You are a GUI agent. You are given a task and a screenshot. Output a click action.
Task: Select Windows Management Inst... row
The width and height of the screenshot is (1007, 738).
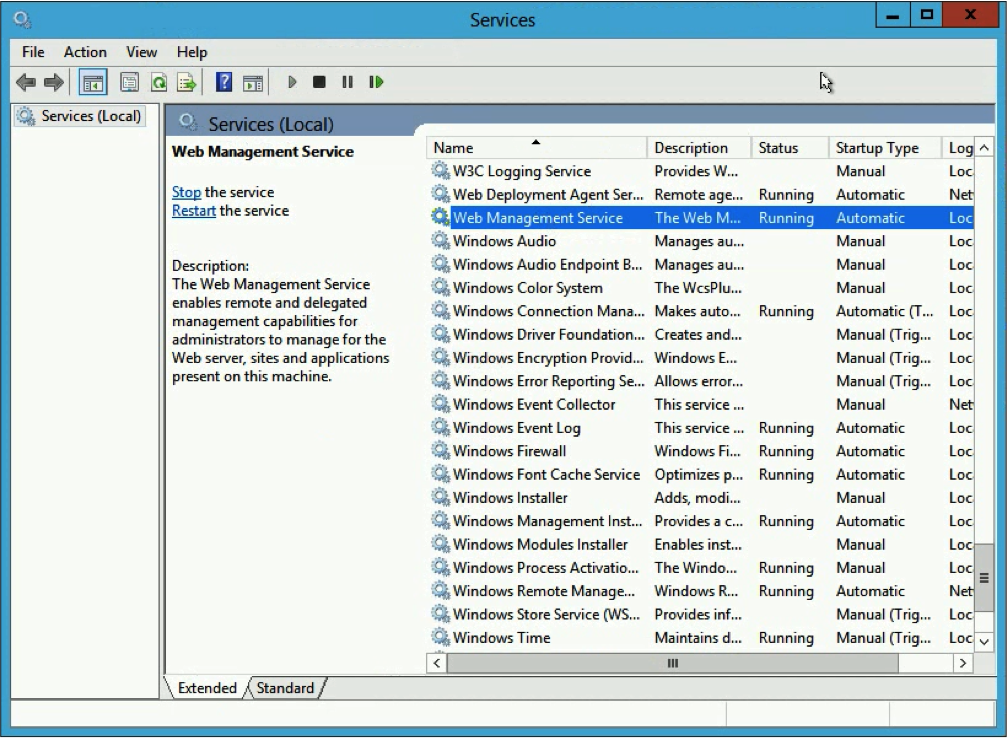[x=701, y=521]
